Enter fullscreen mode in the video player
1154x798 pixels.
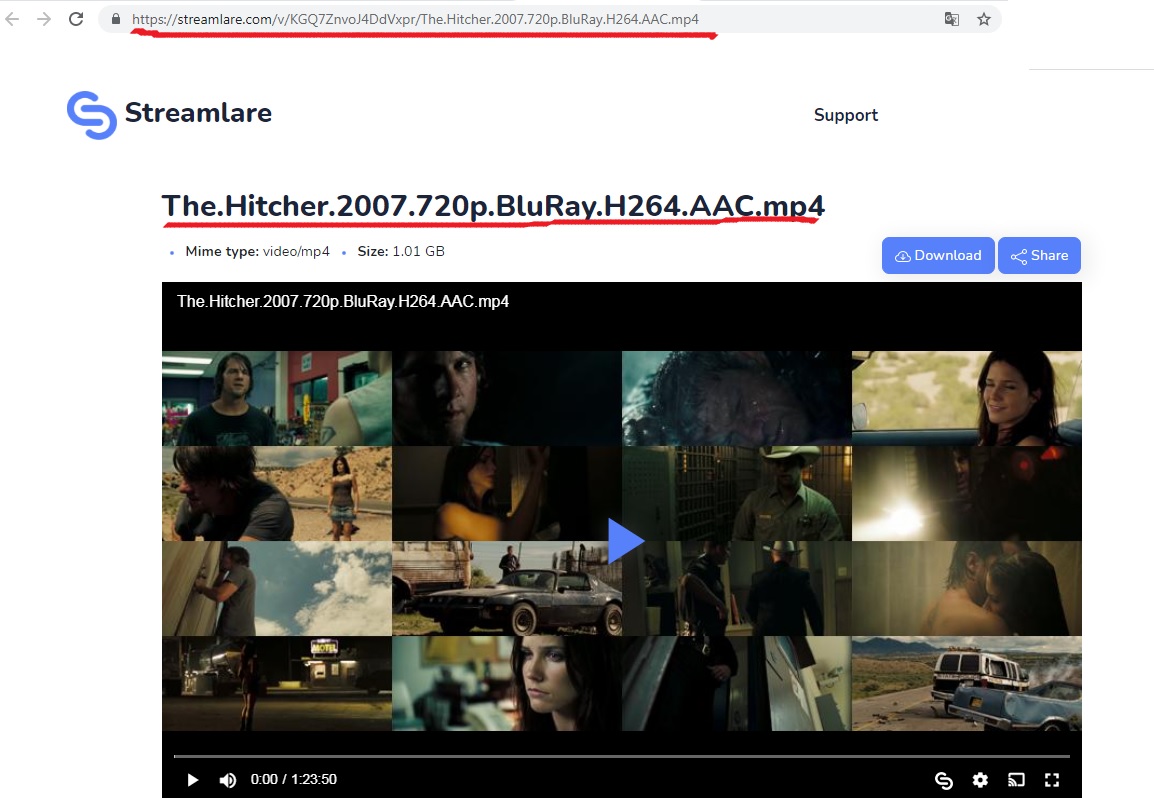coord(1052,780)
